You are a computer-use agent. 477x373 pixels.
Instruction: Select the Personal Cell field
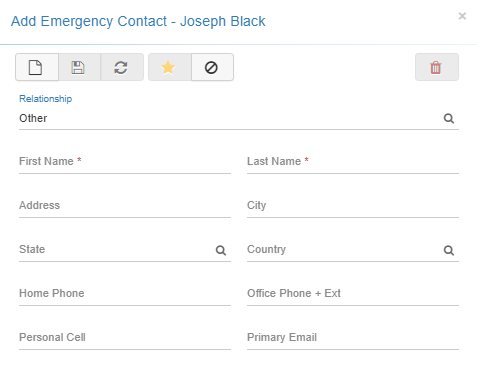[x=125, y=337]
